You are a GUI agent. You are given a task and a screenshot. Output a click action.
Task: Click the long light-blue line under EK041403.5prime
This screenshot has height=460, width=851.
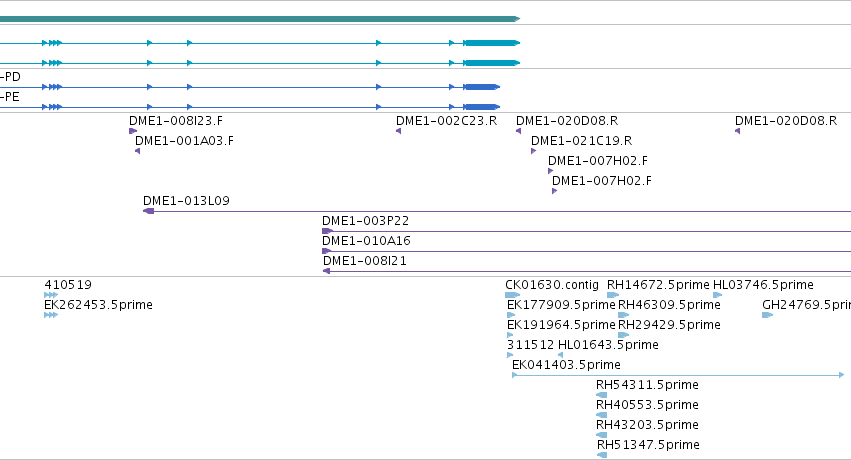coord(678,375)
